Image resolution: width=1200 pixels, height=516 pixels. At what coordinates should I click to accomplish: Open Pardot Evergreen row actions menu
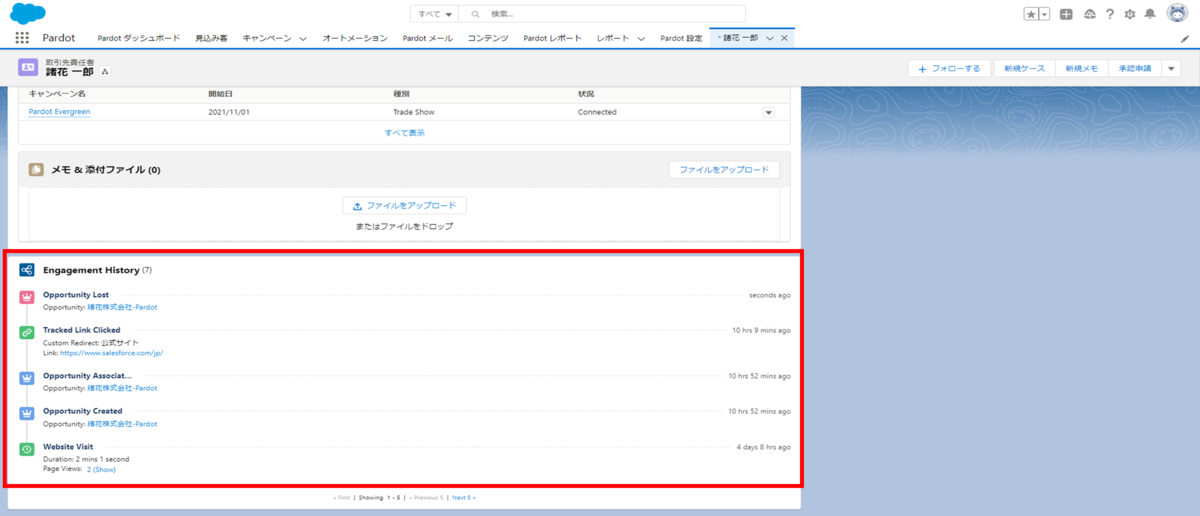pyautogui.click(x=769, y=112)
